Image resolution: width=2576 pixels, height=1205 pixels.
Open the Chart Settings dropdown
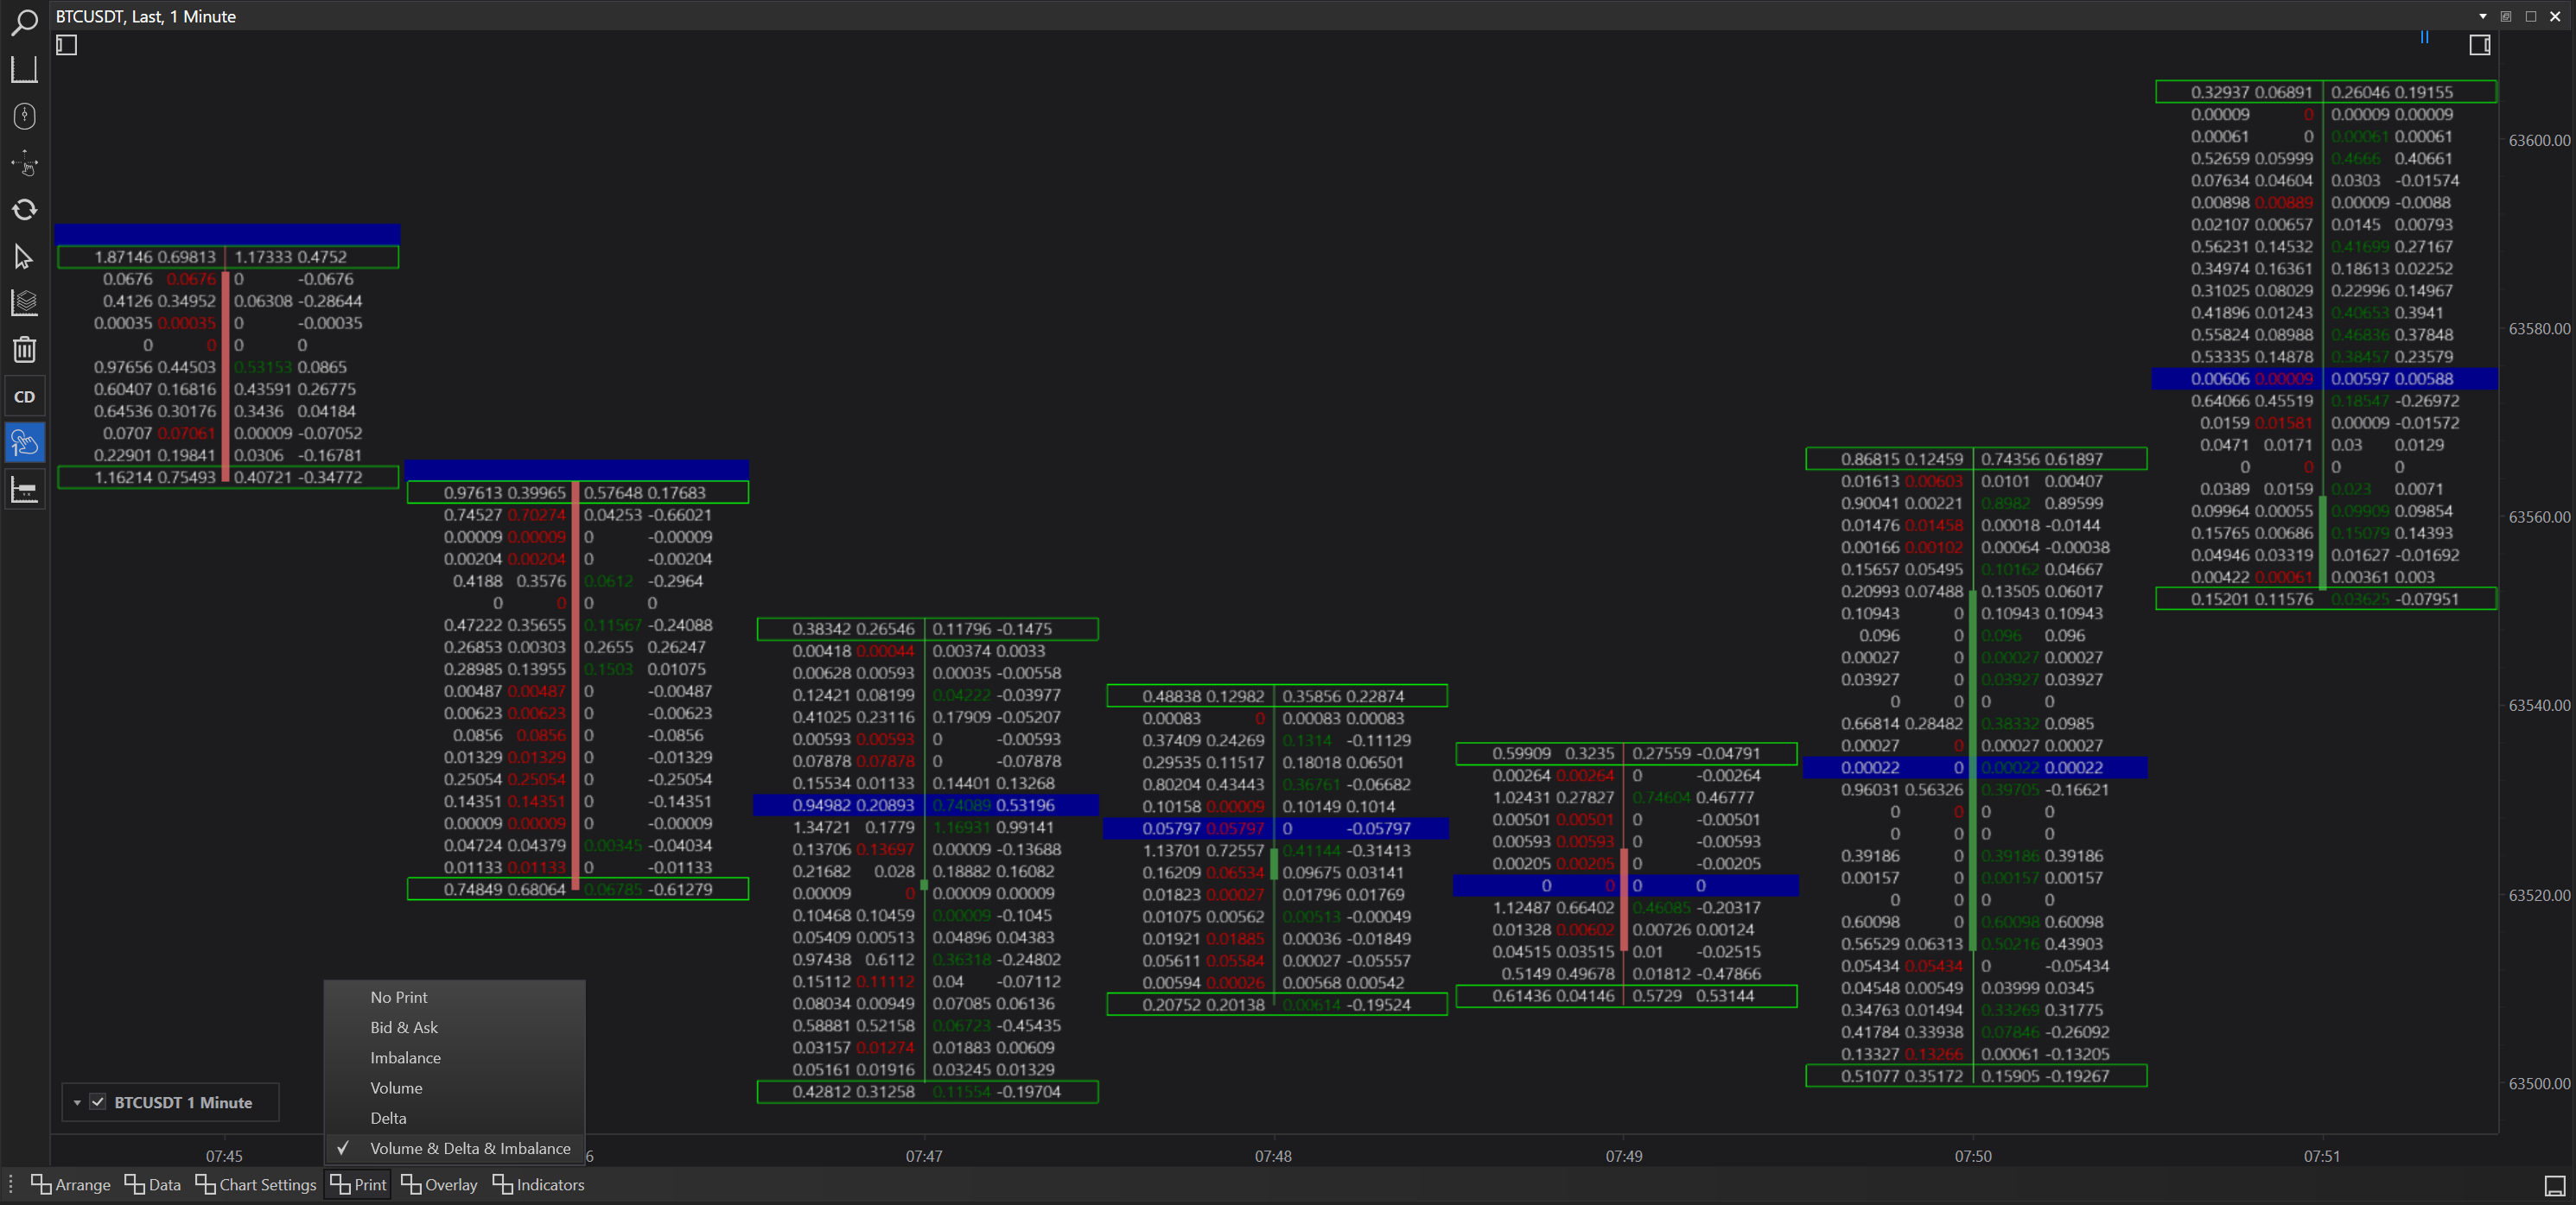[x=256, y=1184]
